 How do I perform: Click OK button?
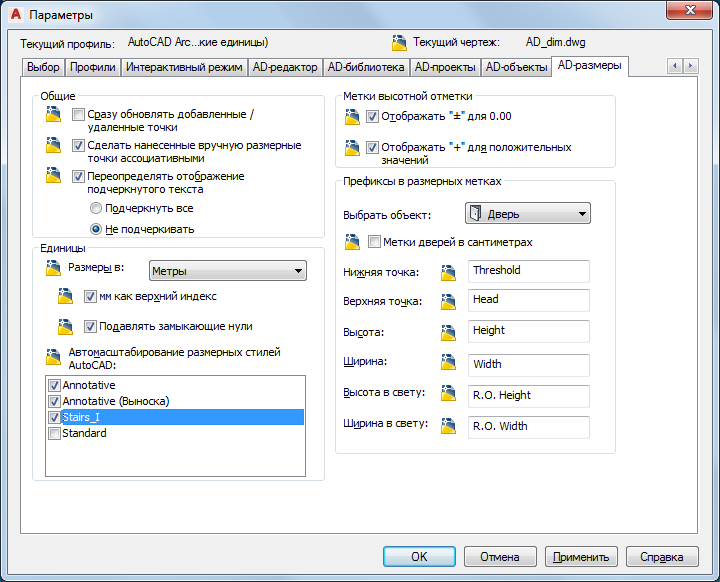coord(419,557)
